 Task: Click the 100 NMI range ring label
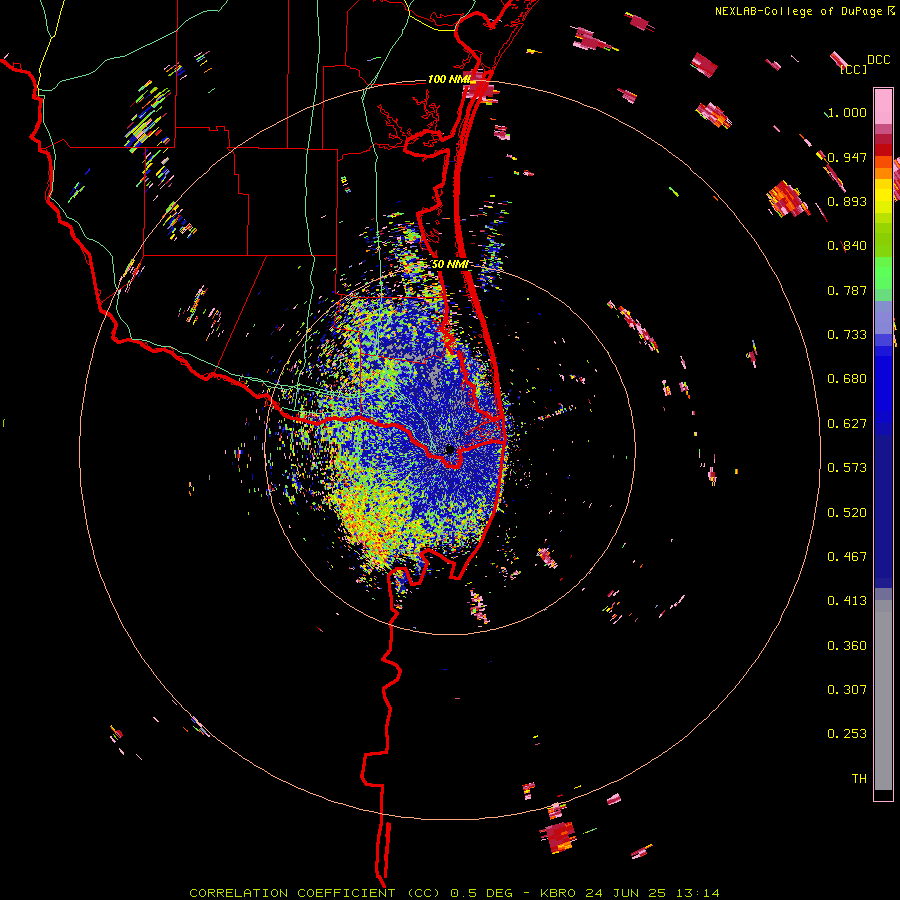[449, 79]
